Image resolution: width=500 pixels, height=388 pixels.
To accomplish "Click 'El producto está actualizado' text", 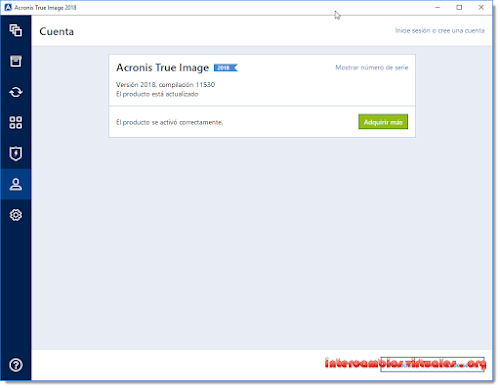I will [x=157, y=94].
